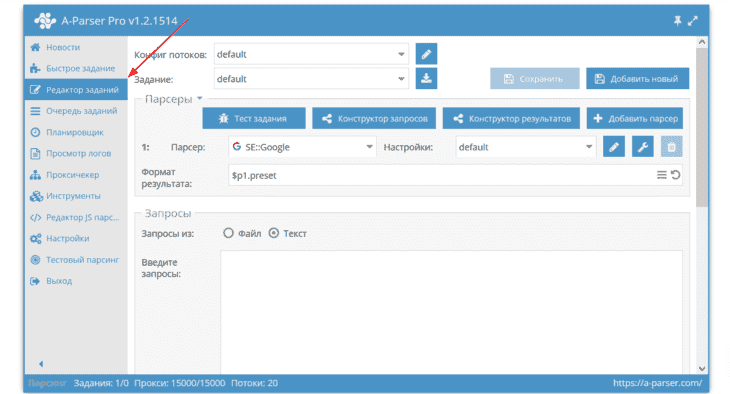Expand the SE::Google parser dropdown
This screenshot has height=394, width=730.
(x=303, y=147)
